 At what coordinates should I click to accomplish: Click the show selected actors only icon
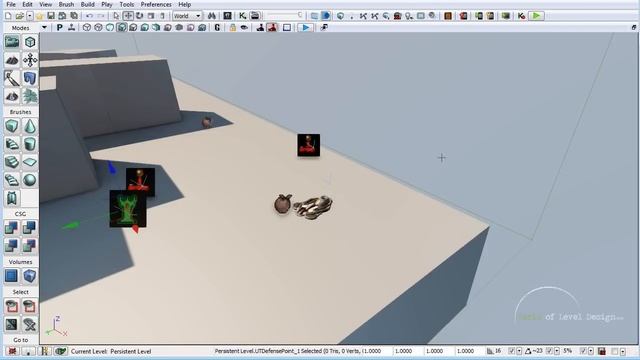click(x=12, y=306)
